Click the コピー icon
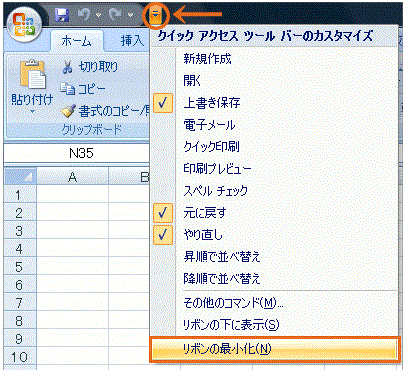 (68, 89)
